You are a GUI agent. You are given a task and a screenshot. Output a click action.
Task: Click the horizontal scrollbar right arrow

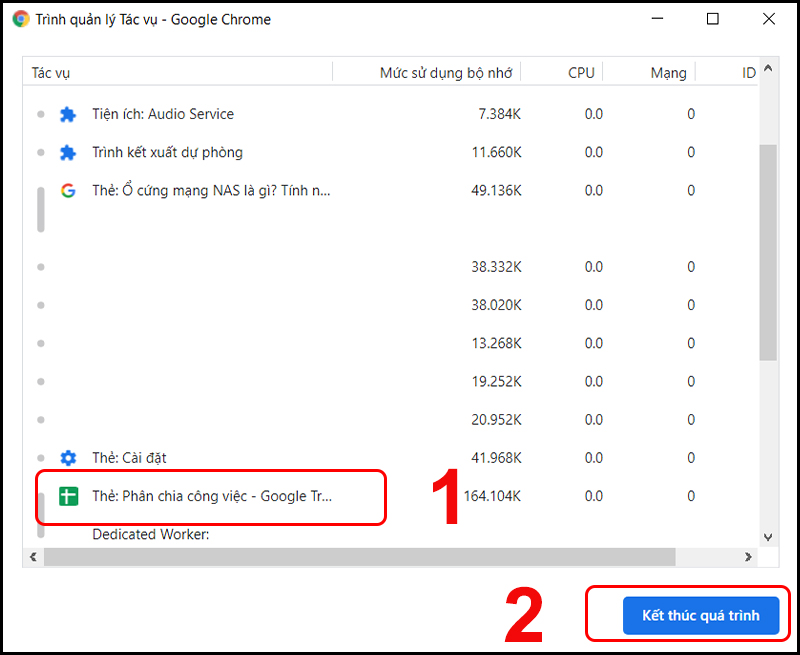tap(748, 557)
